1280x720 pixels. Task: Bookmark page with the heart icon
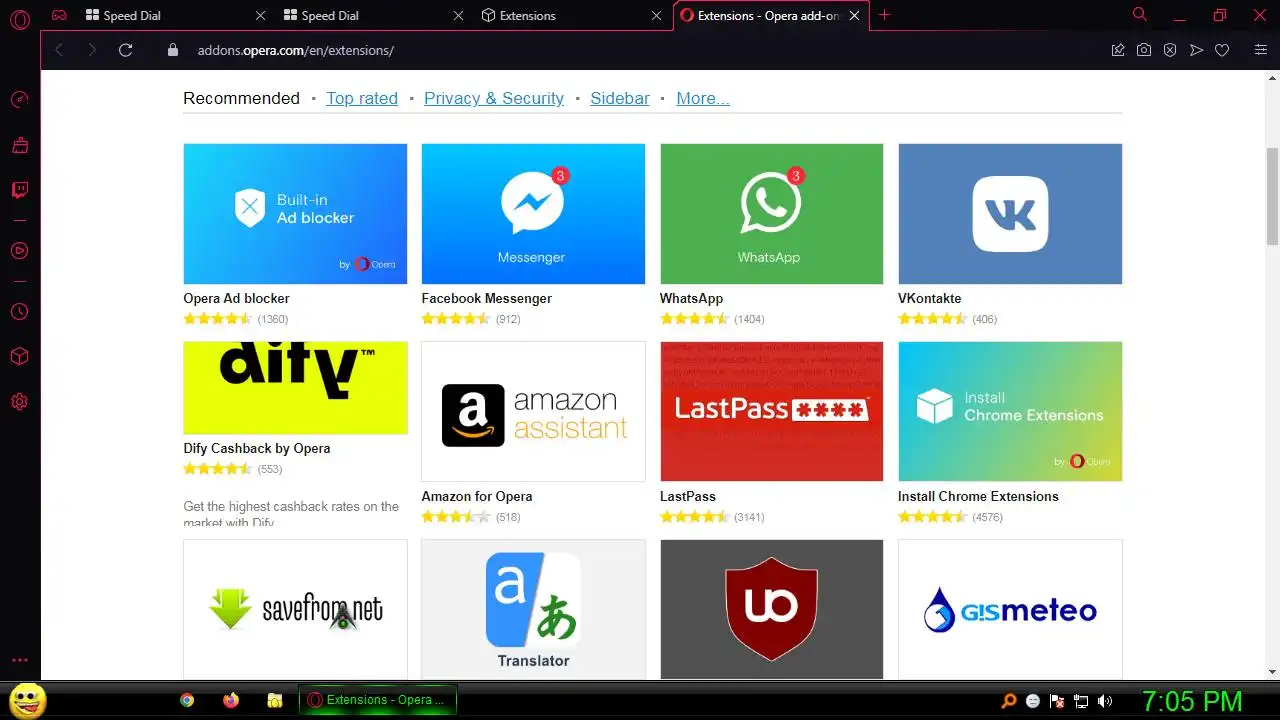1222,50
